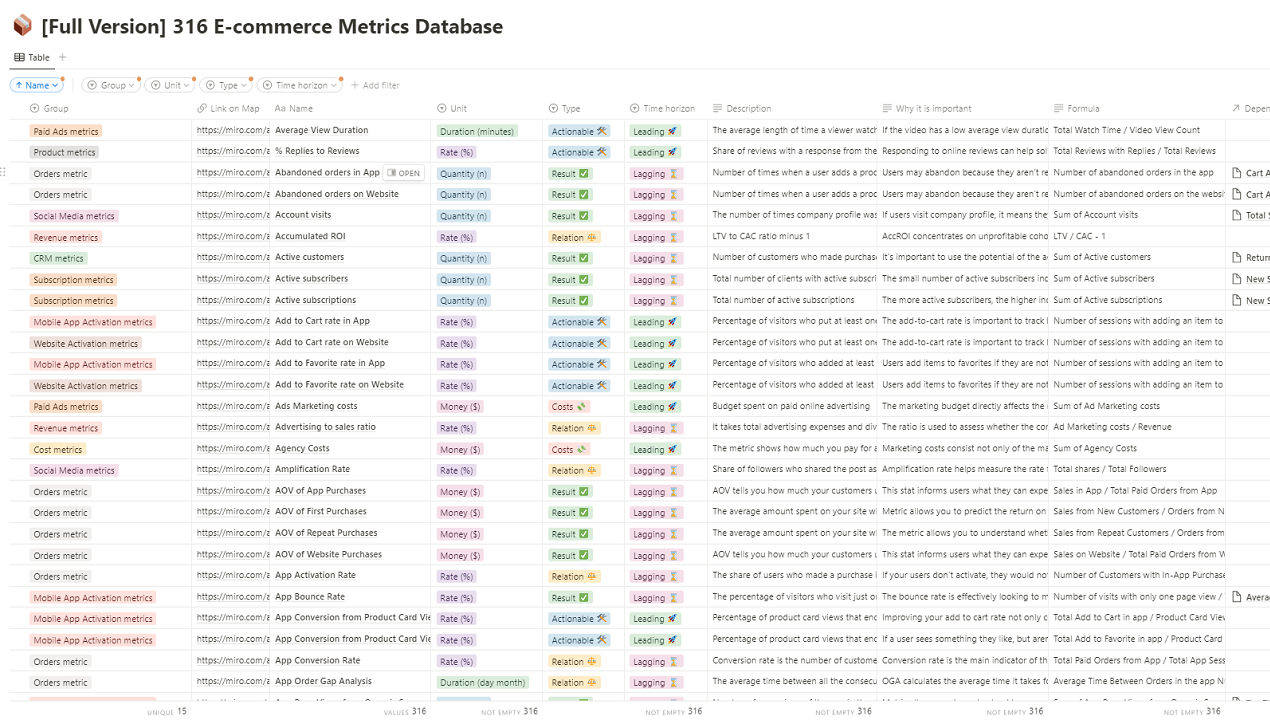Open the Abandoned orders in App page with OPEN

[403, 173]
